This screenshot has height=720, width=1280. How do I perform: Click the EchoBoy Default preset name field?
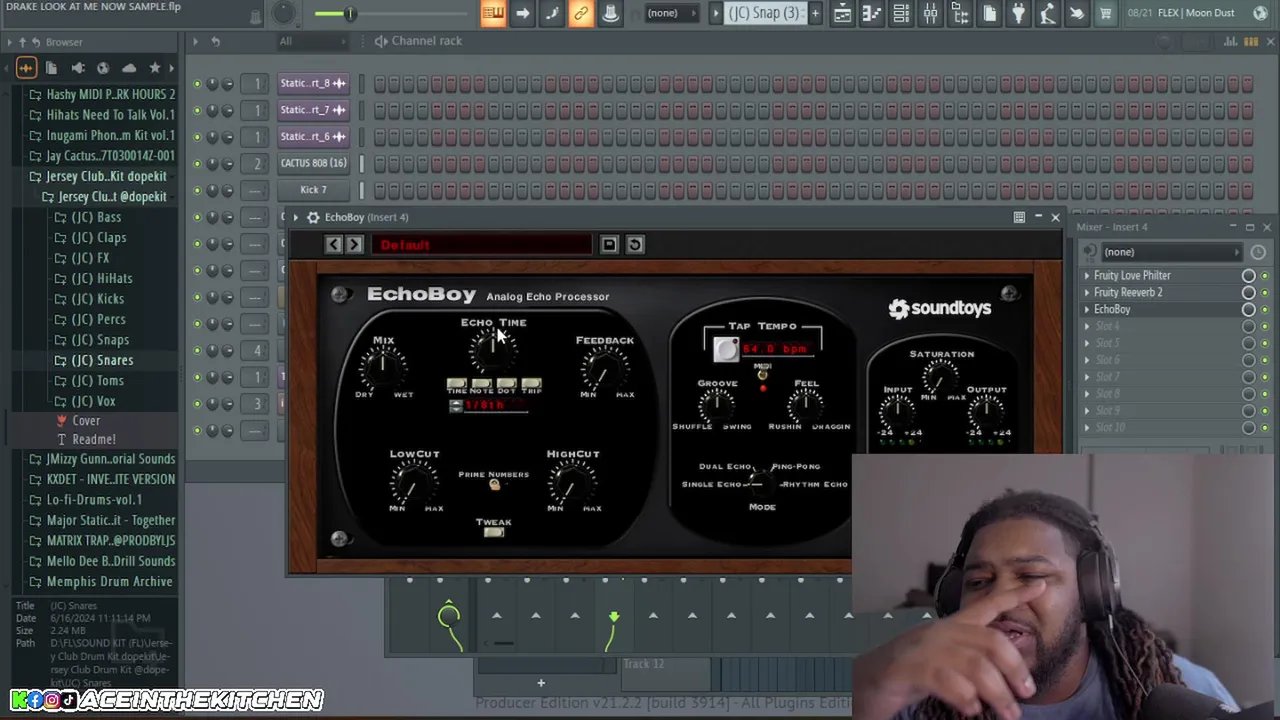pyautogui.click(x=482, y=245)
